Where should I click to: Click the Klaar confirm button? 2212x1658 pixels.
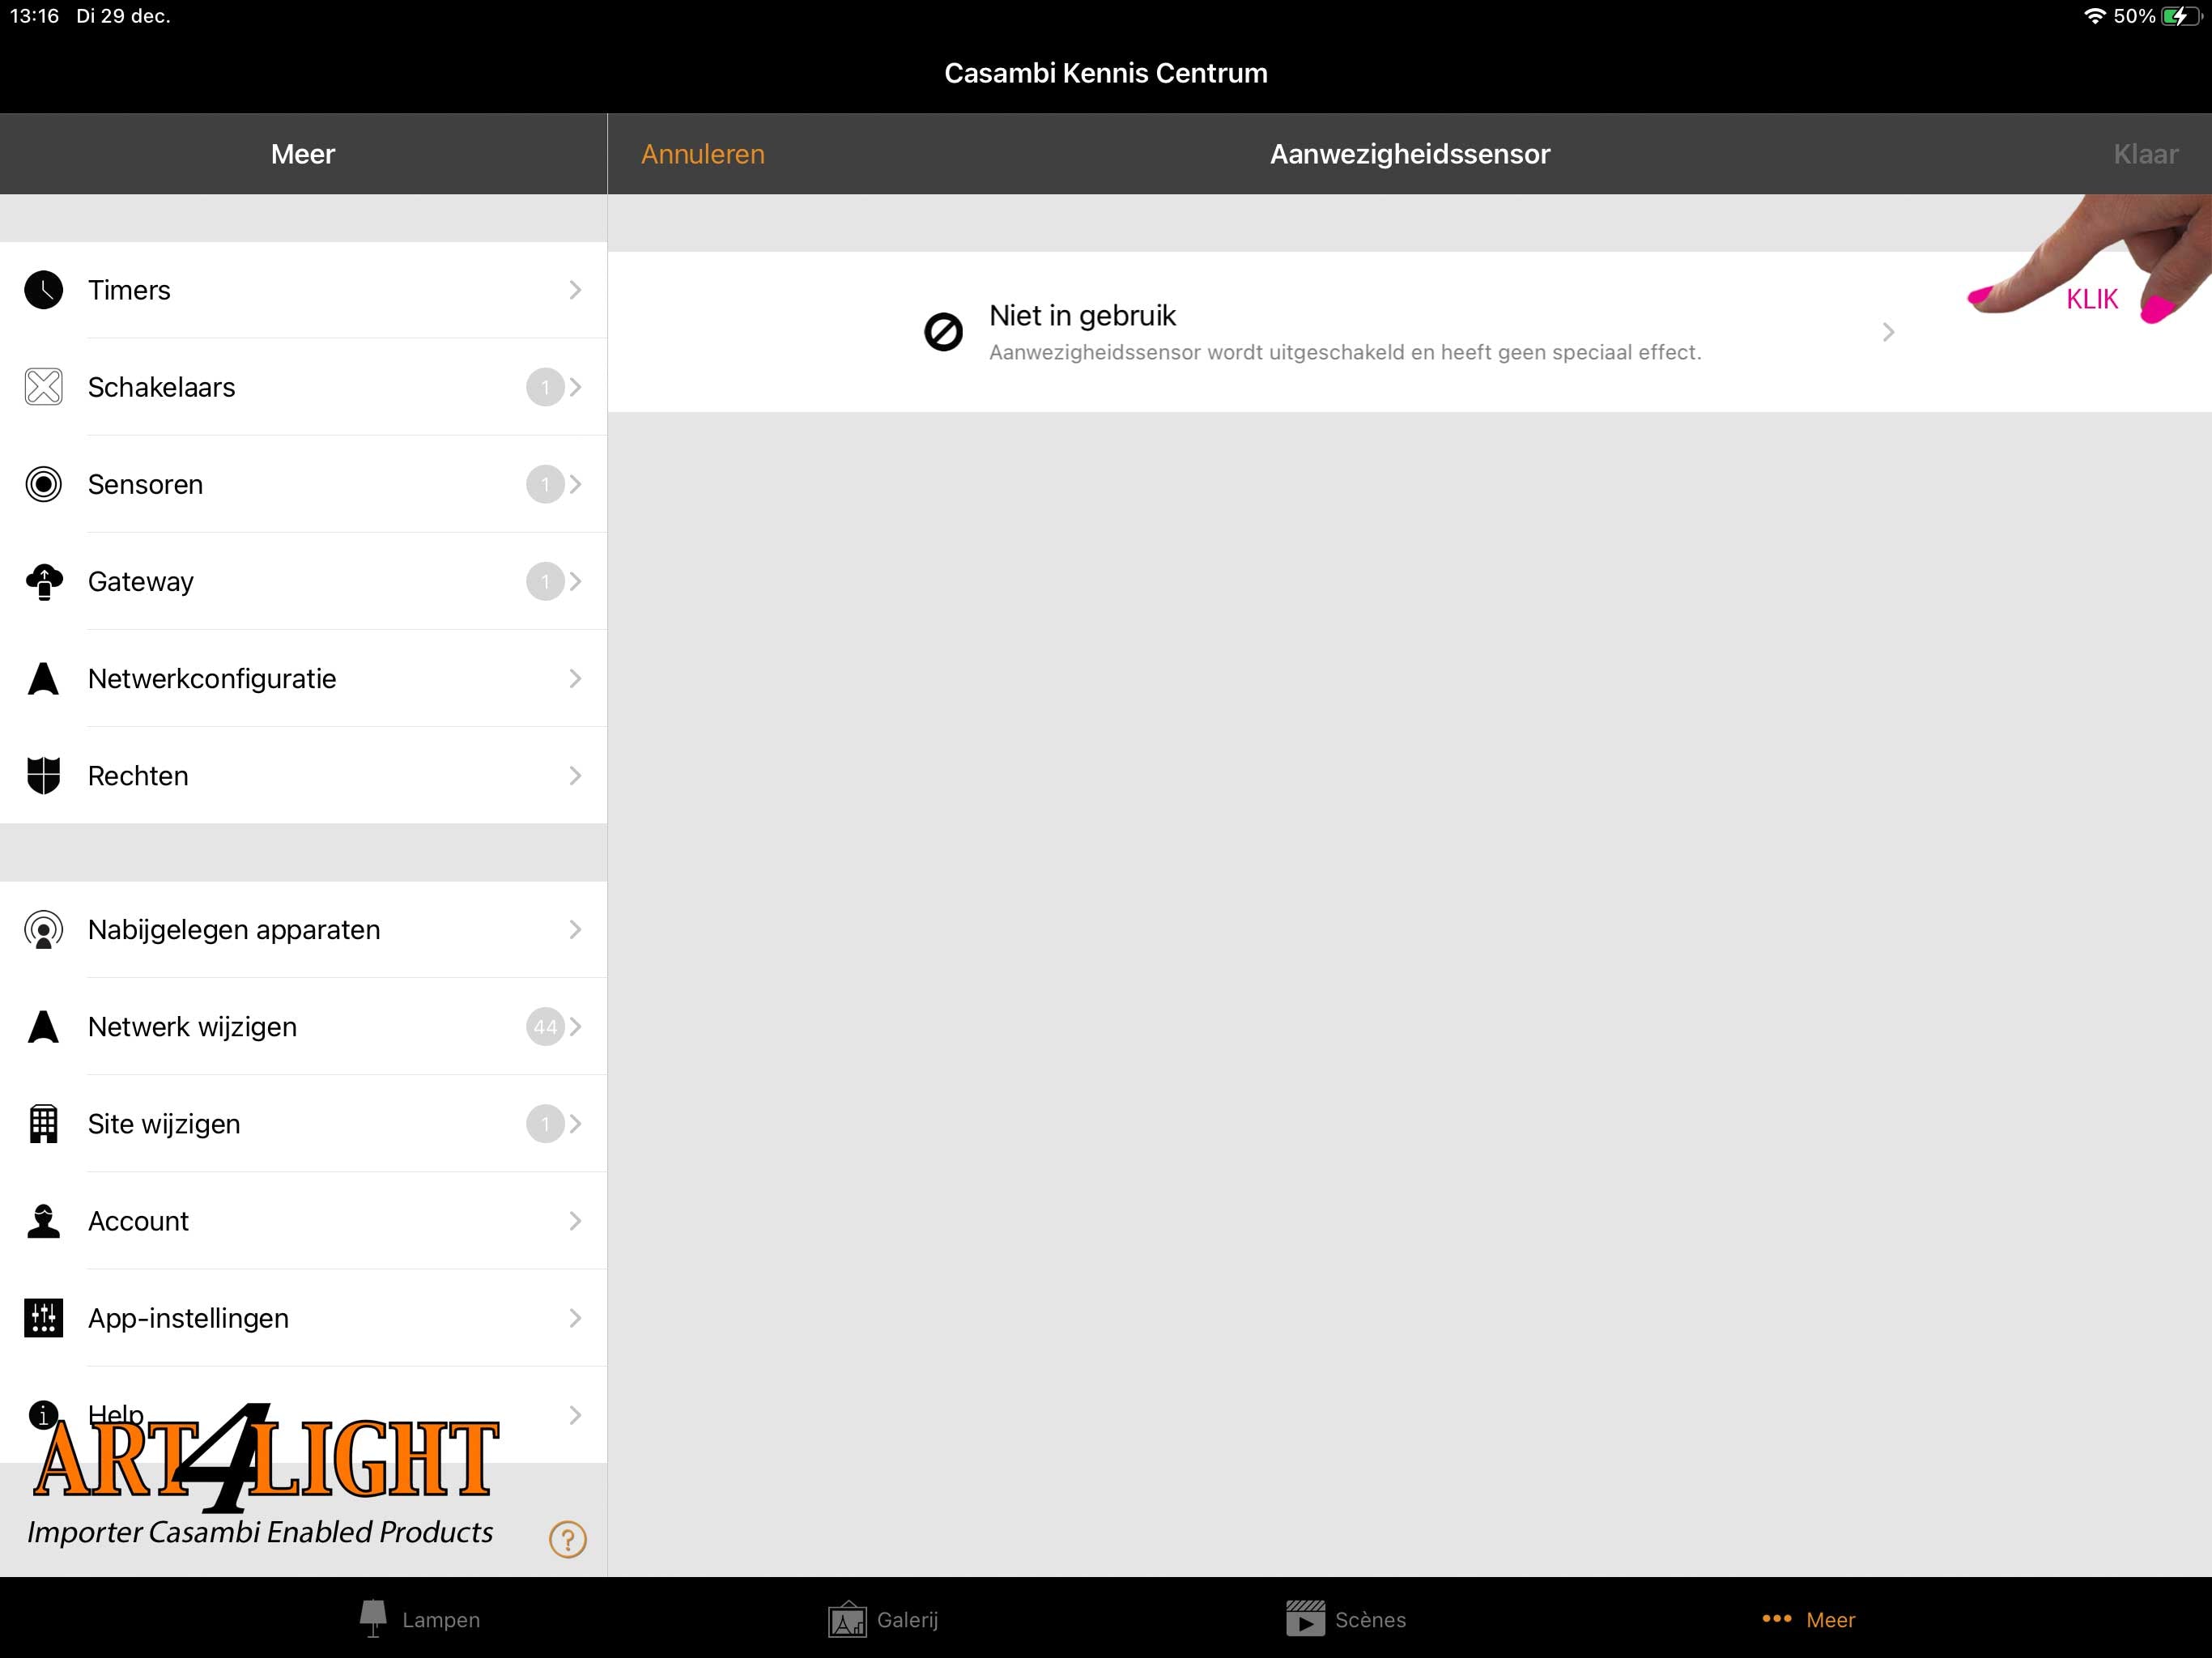click(2144, 153)
